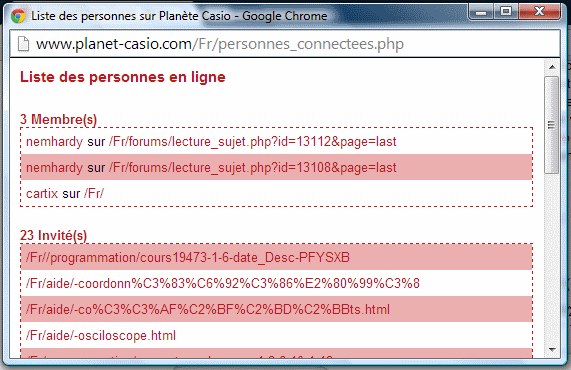
Task: Open the cartix member profile link
Action: (x=42, y=194)
